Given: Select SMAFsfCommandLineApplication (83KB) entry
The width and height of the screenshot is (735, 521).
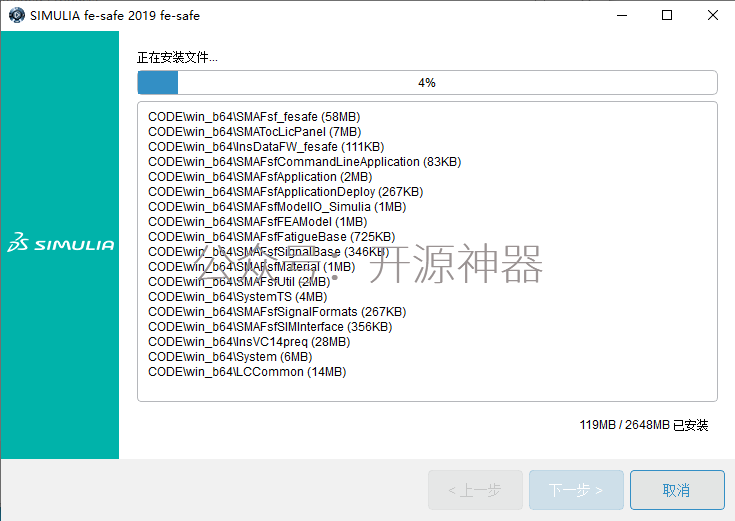Looking at the screenshot, I should pos(305,162).
